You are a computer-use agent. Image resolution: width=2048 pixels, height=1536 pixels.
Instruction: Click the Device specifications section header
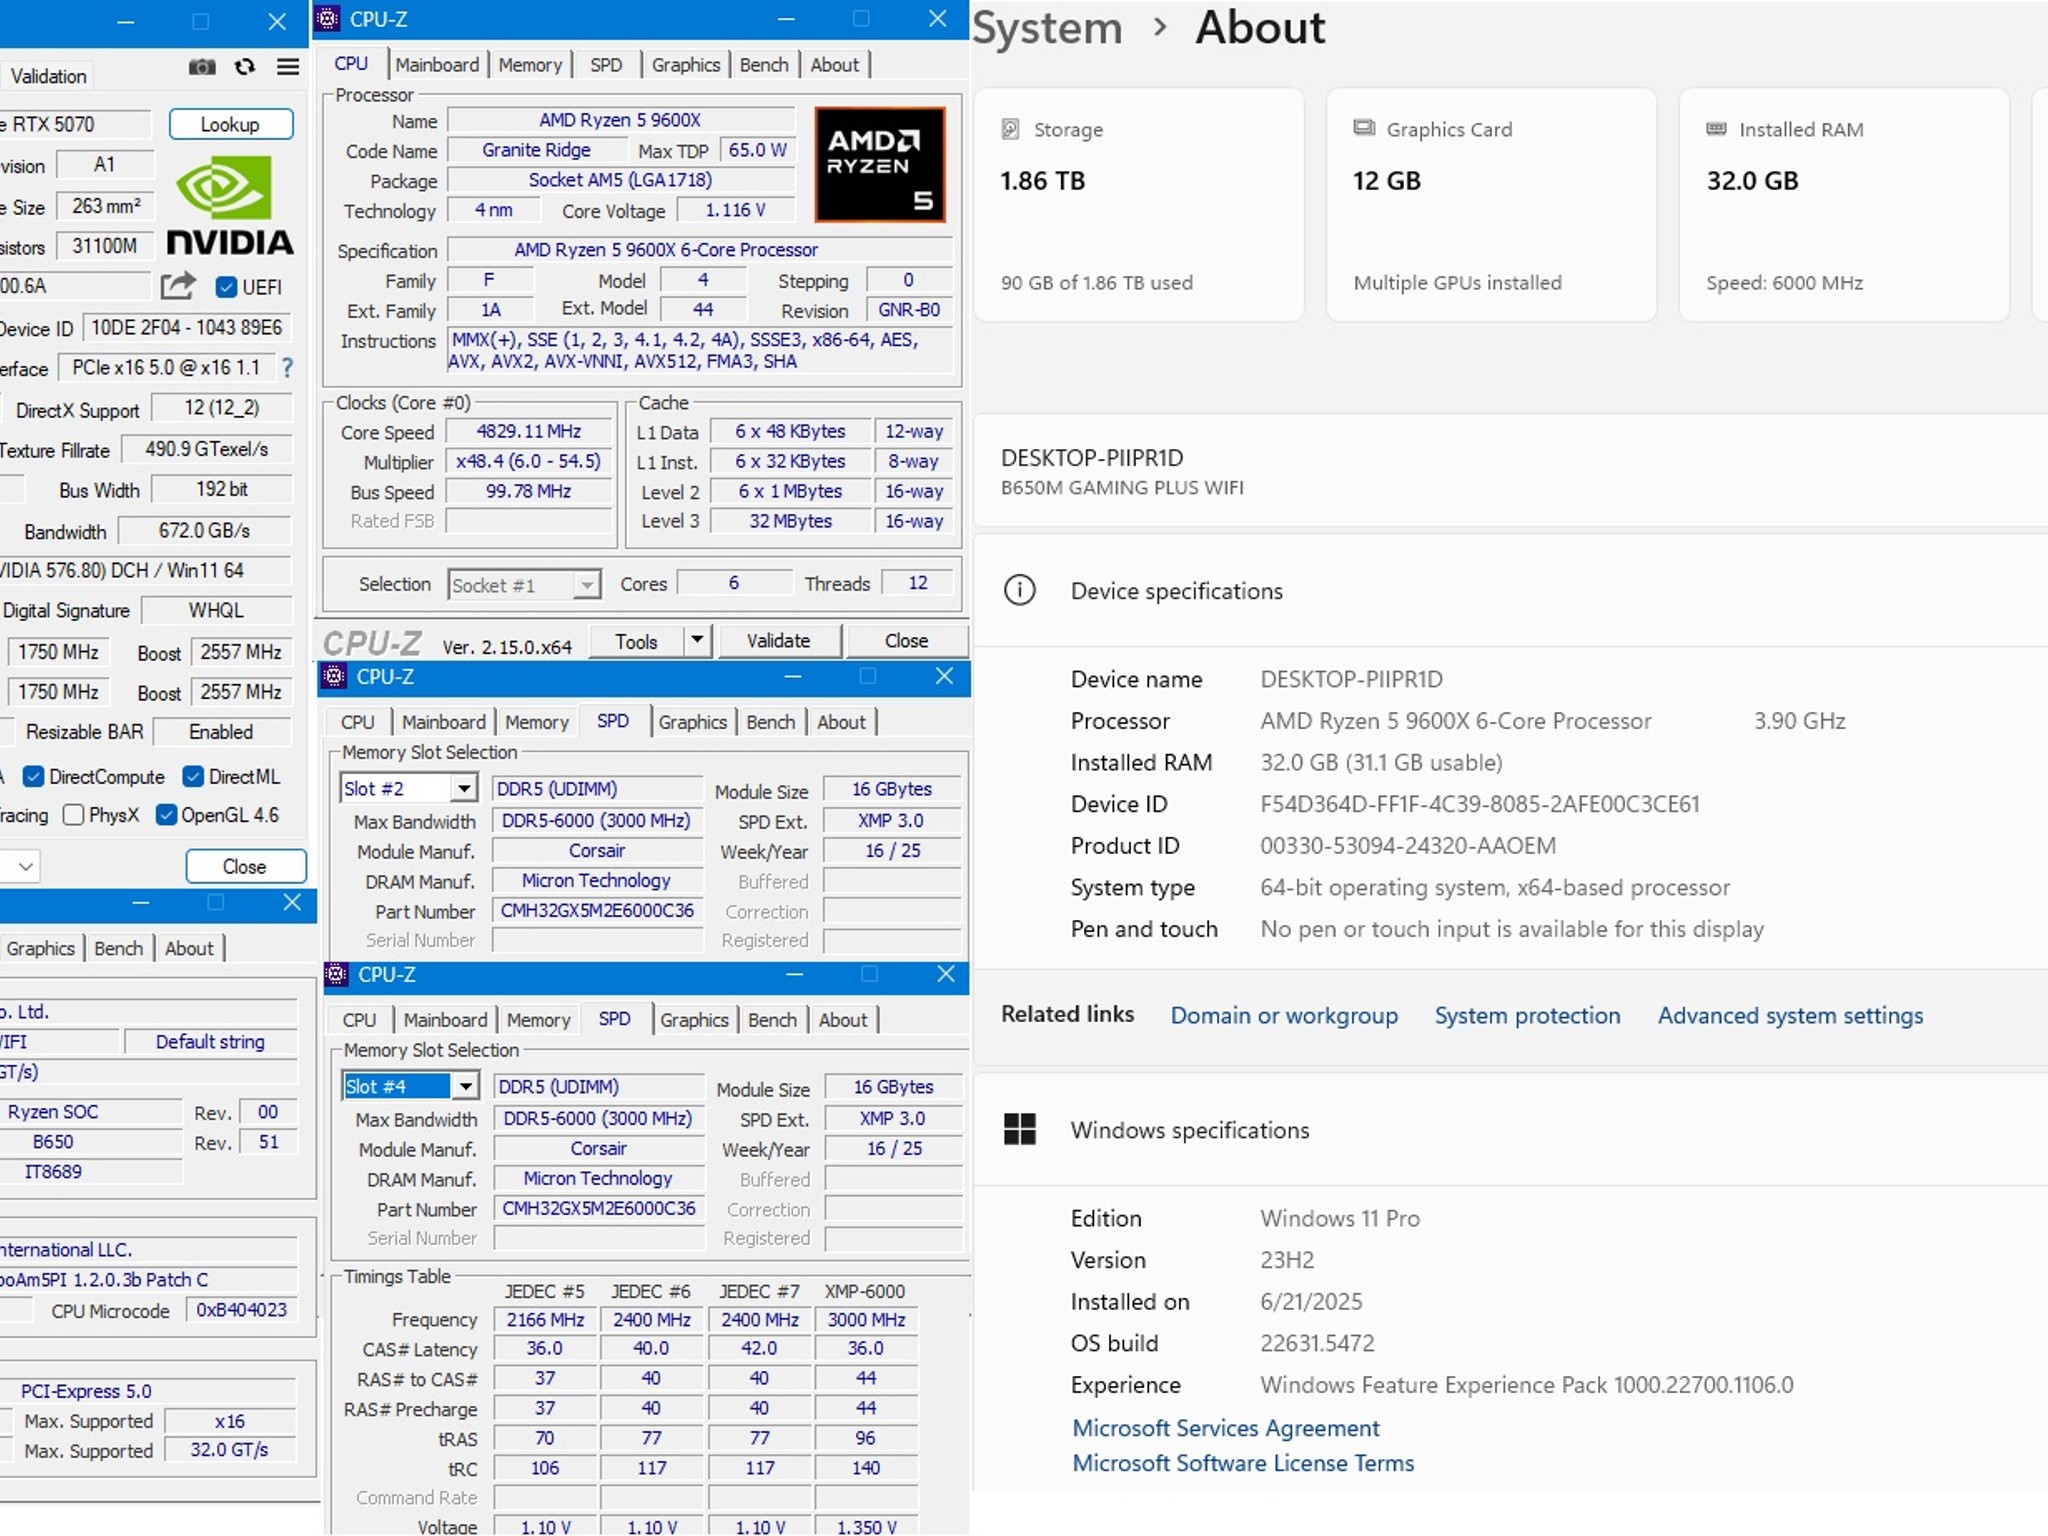1510,590
